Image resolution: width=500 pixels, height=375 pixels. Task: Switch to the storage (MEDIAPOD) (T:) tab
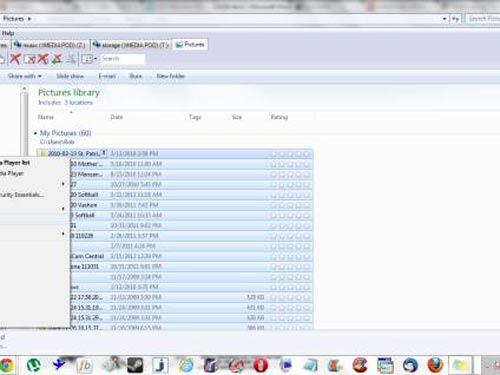click(x=131, y=45)
